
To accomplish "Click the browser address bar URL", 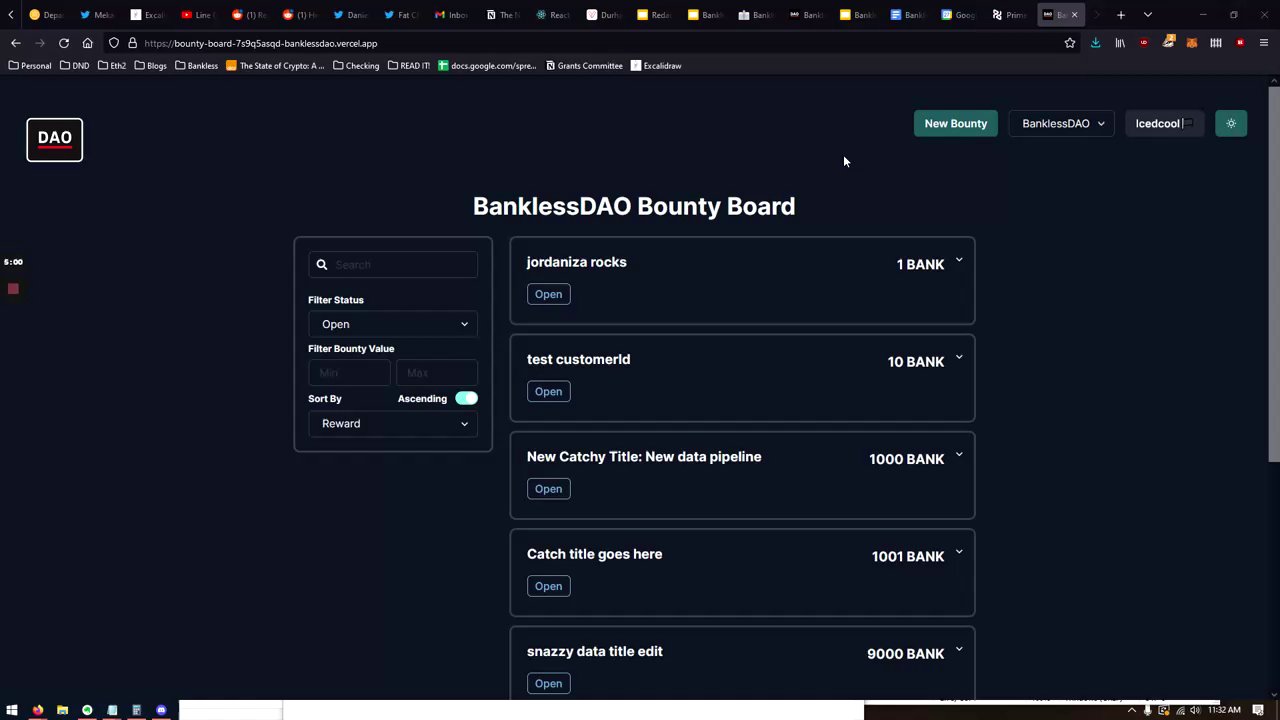I will point(261,44).
